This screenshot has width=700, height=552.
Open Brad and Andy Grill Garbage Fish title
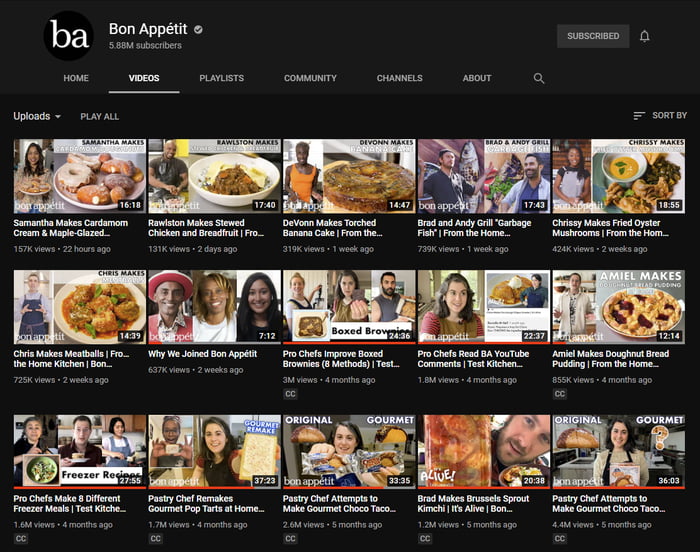pyautogui.click(x=474, y=228)
